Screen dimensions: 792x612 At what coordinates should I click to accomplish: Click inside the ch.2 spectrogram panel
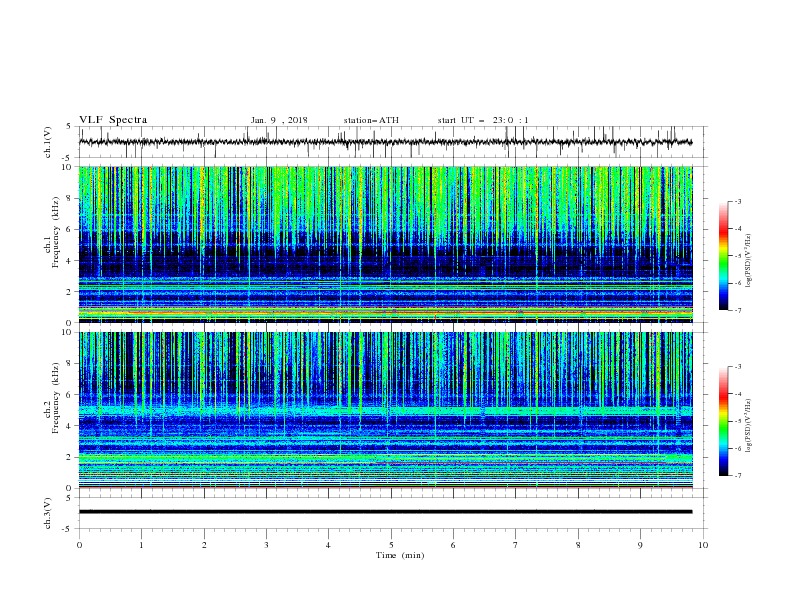tap(385, 410)
